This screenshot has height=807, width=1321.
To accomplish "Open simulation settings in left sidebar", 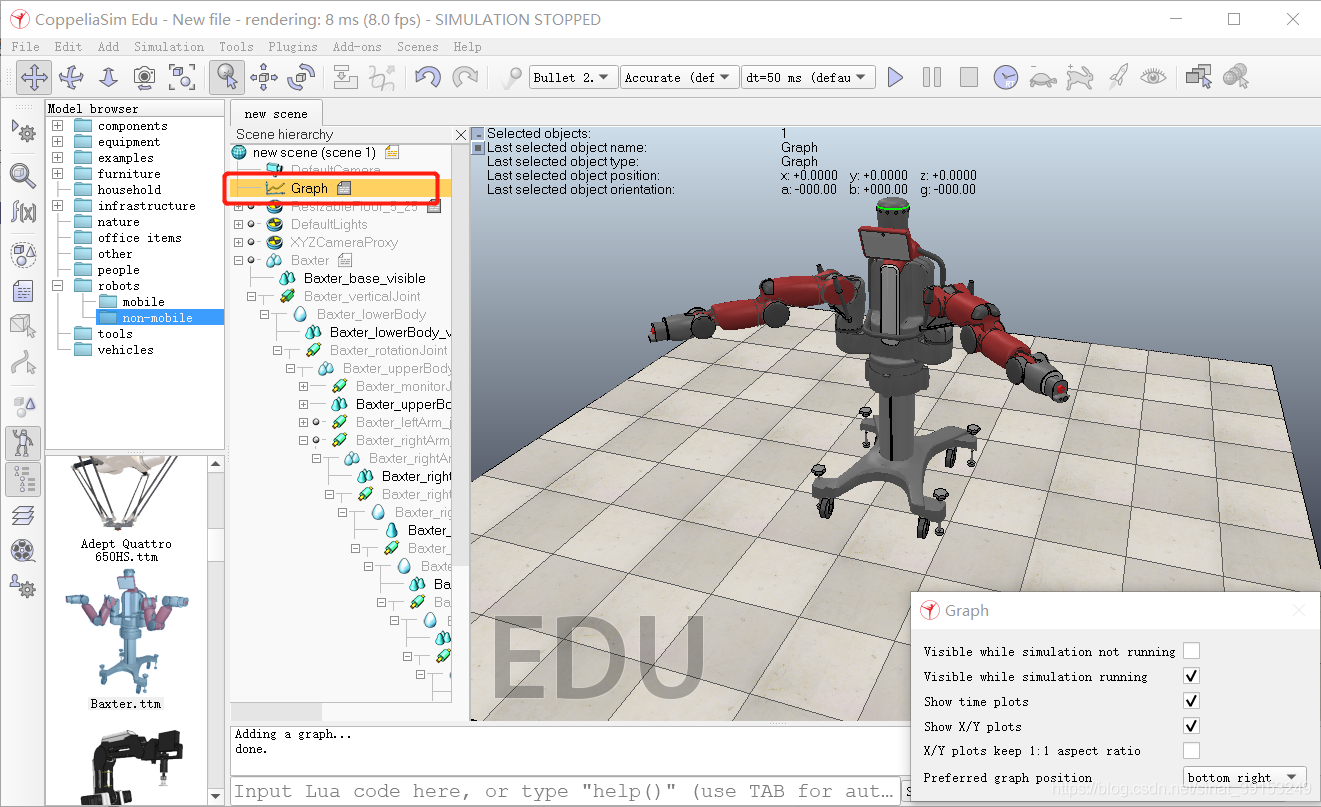I will [23, 130].
